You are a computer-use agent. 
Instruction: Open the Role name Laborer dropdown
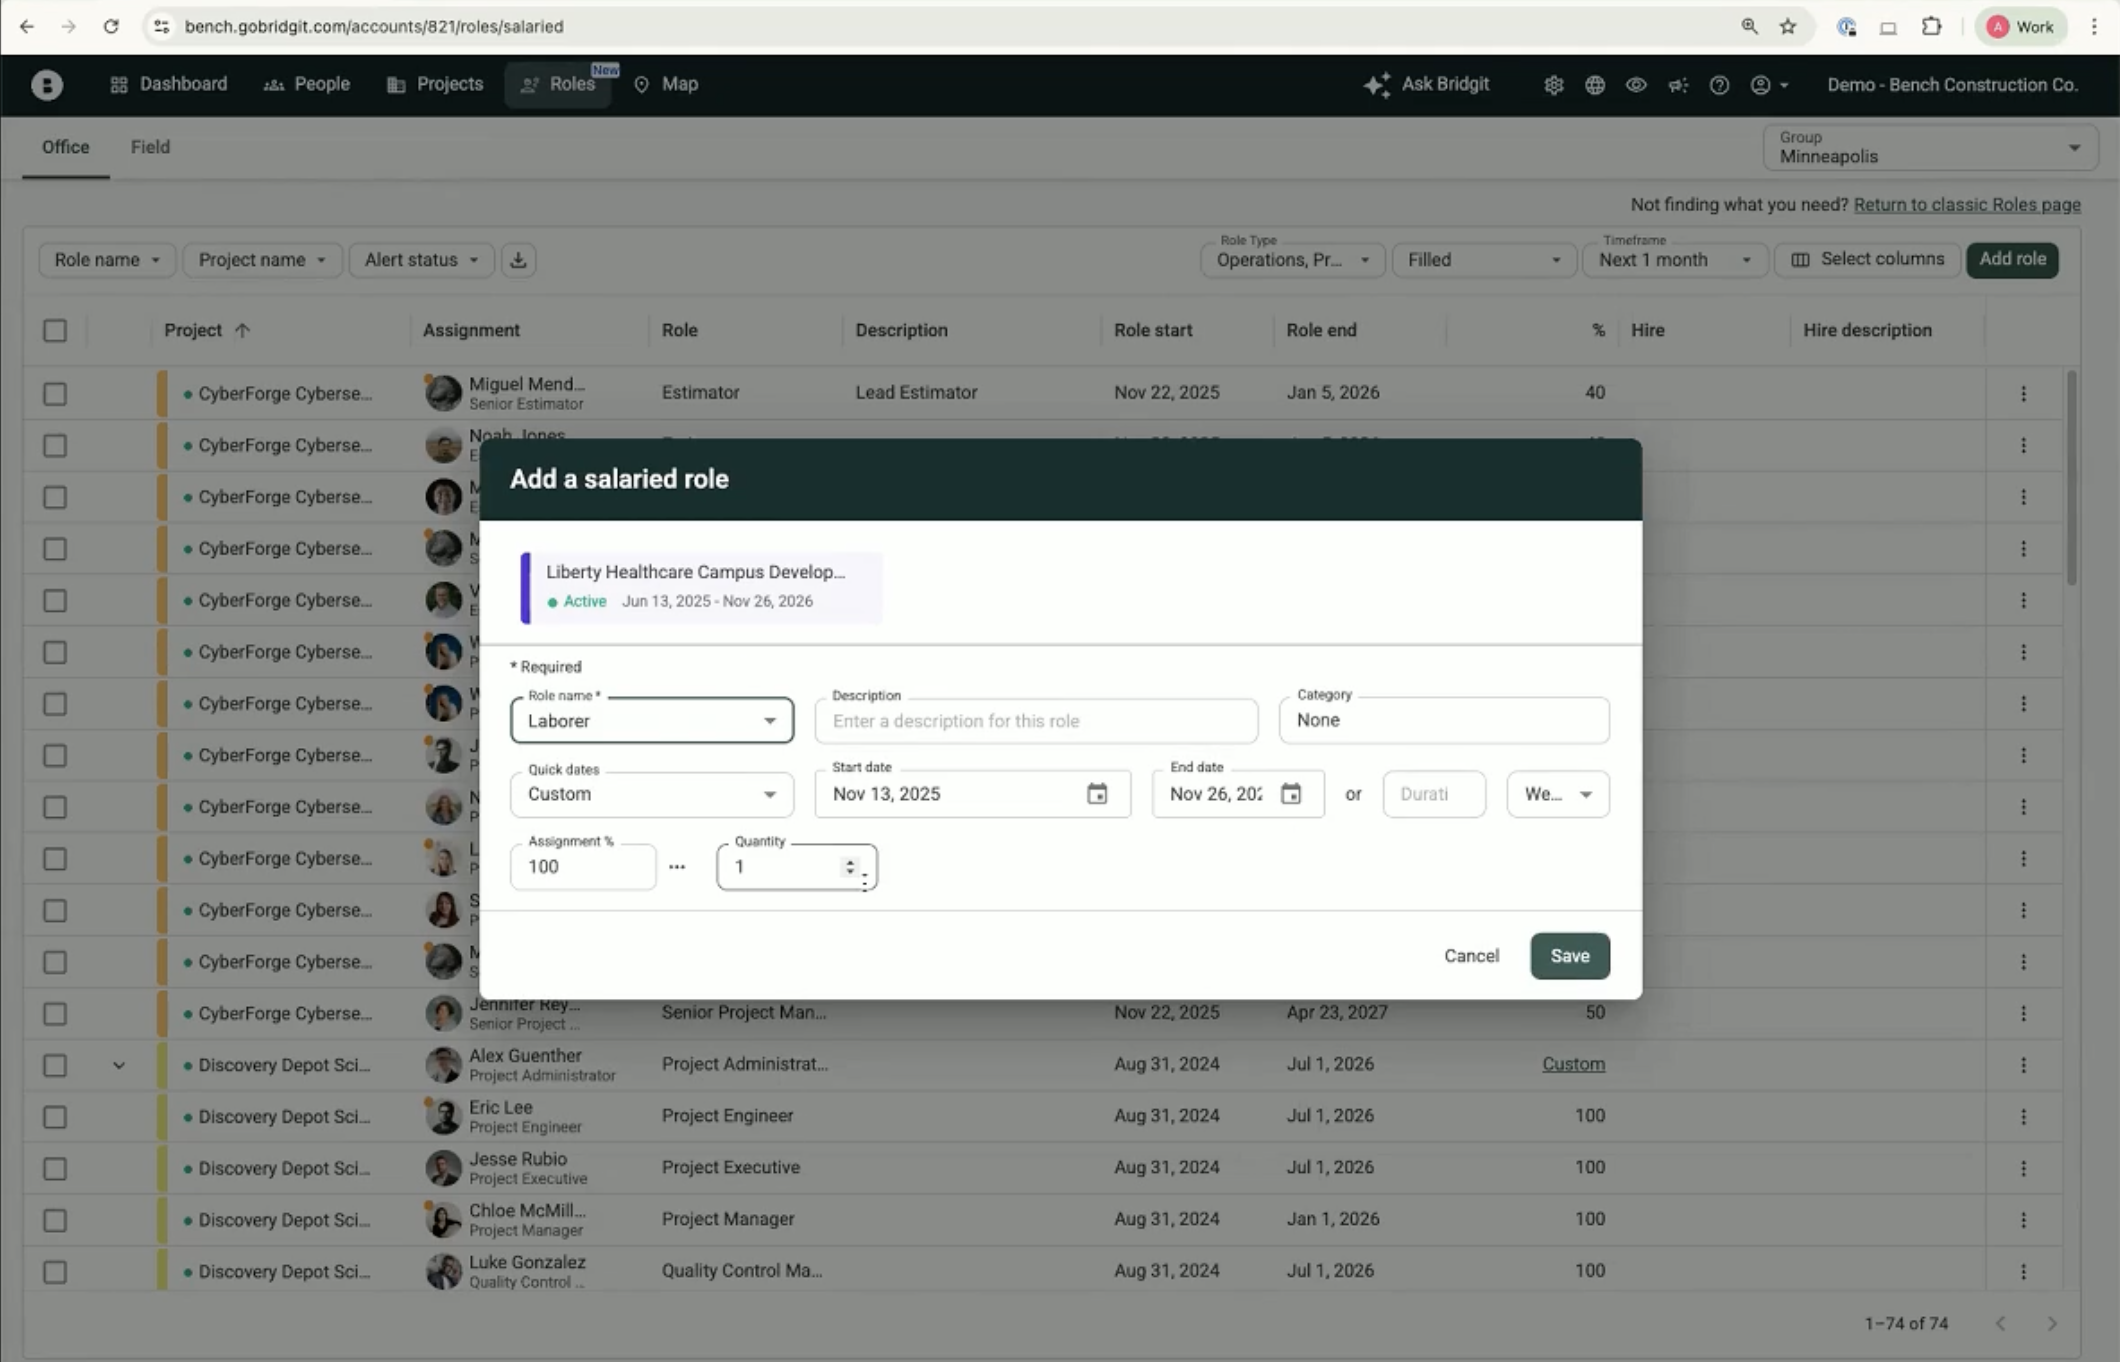(x=652, y=721)
